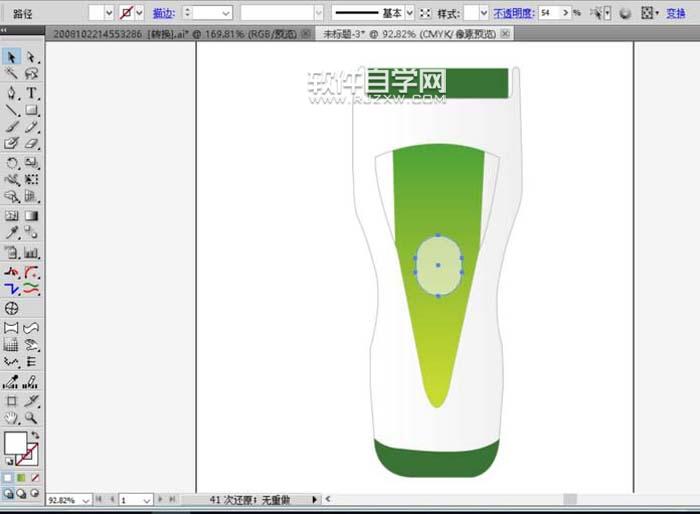700x514 pixels.
Task: Switch paint mode to Gradient
Action: tap(22, 477)
